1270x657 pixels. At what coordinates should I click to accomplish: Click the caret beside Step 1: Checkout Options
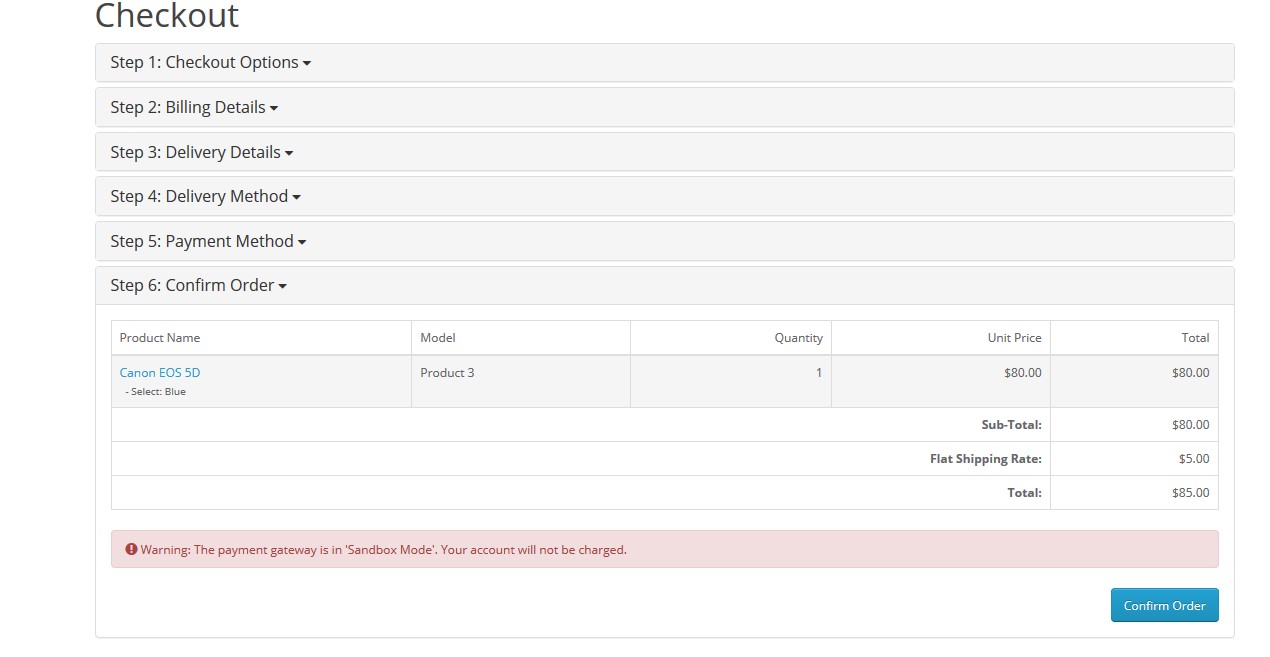tap(307, 63)
